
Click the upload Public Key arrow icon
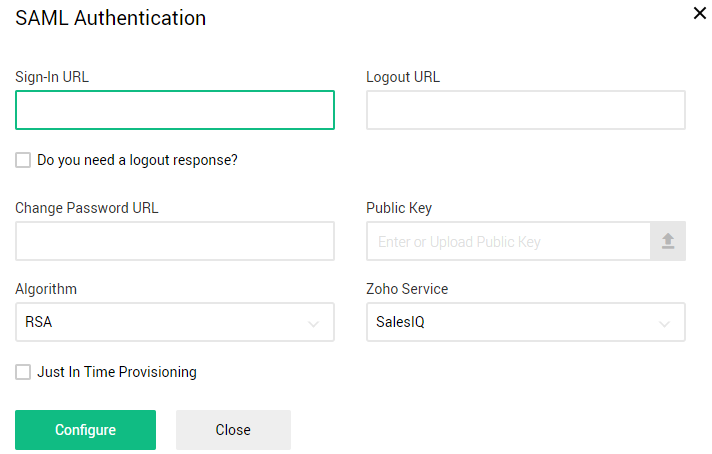[668, 241]
